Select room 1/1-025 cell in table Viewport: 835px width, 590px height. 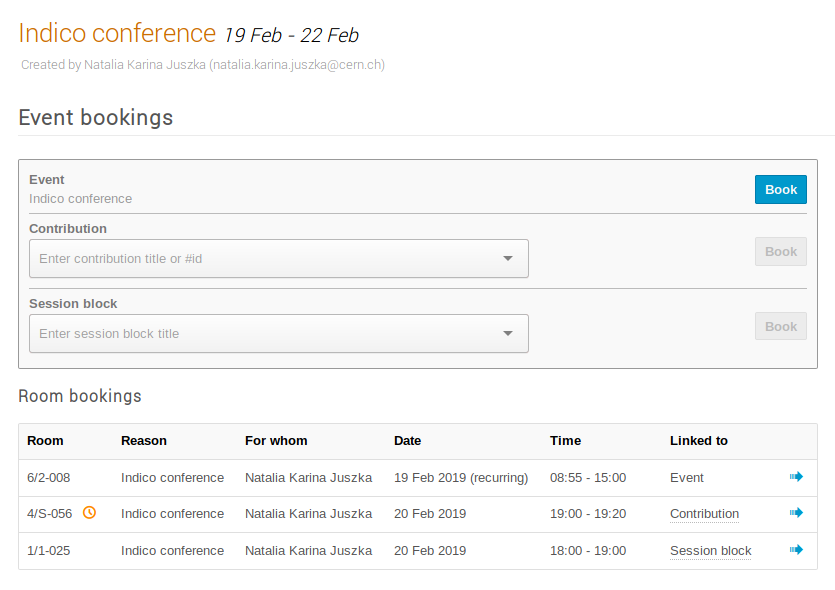point(48,551)
